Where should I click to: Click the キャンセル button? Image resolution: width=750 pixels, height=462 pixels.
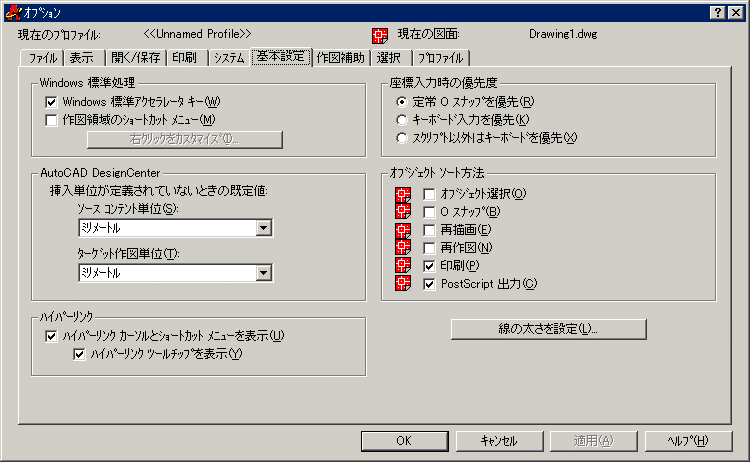click(498, 441)
